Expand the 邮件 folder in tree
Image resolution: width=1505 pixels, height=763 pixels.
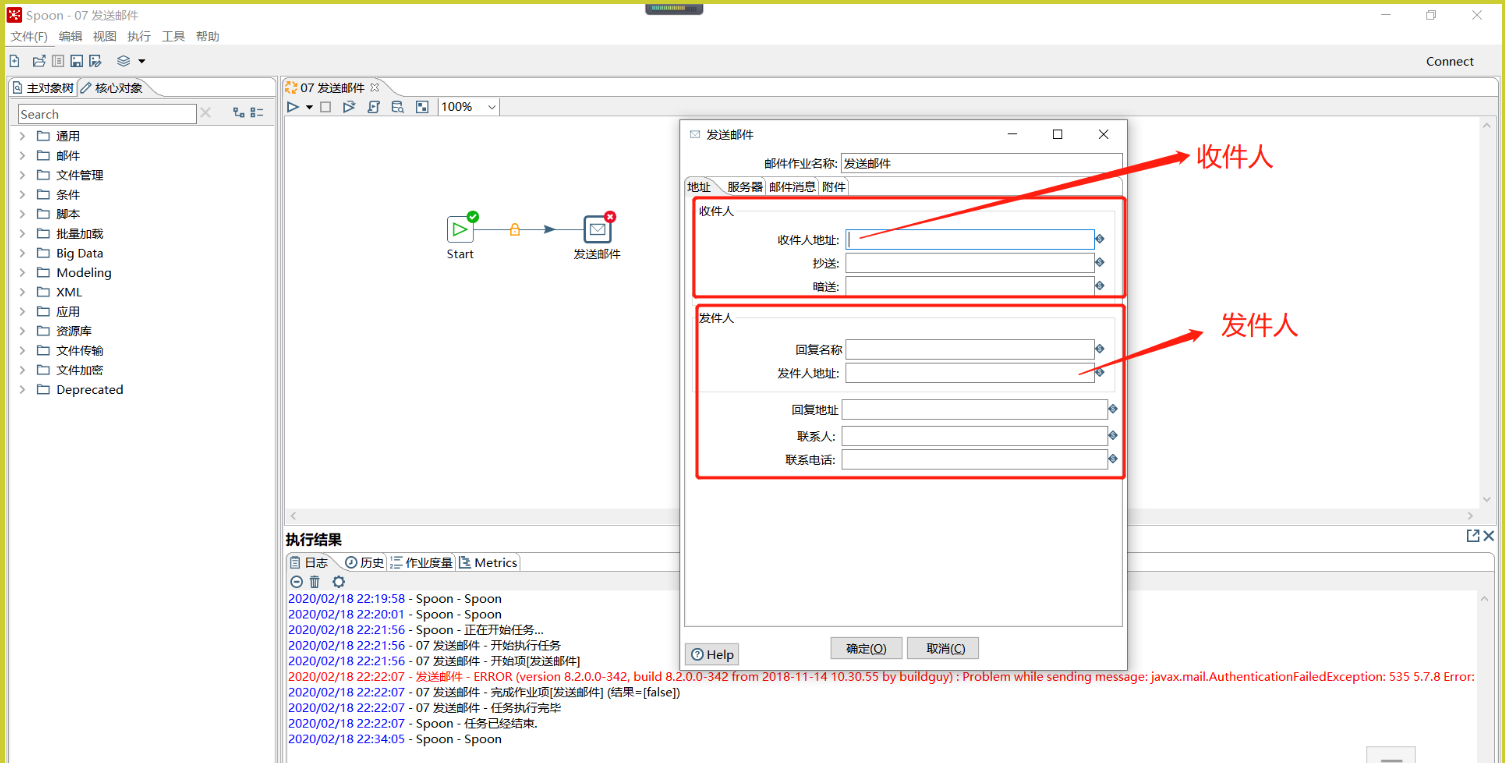(22, 156)
